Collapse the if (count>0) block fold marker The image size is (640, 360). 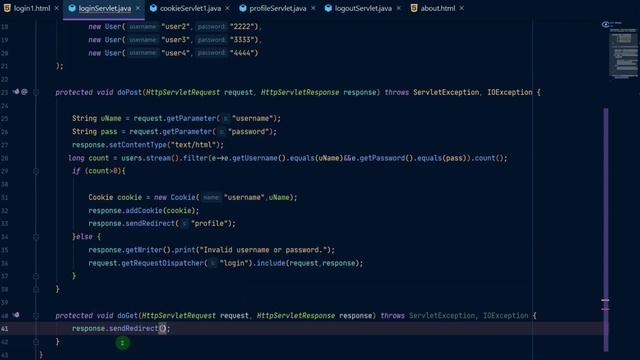tap(36, 171)
